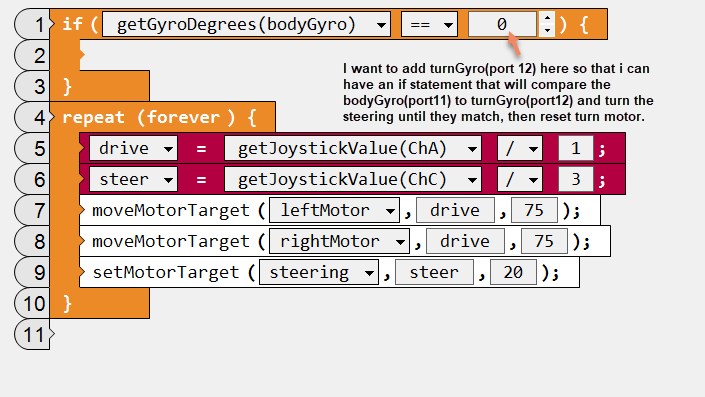Image resolution: width=705 pixels, height=397 pixels.
Task: Click the steer position field on line 9
Action: [434, 272]
